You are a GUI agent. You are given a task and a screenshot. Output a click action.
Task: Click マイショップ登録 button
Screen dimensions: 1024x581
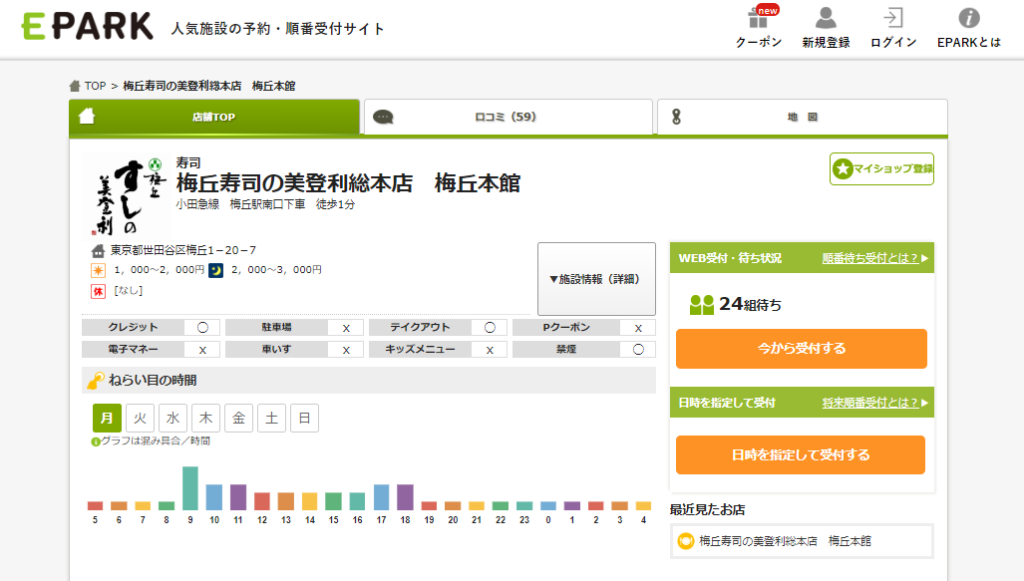coord(882,169)
